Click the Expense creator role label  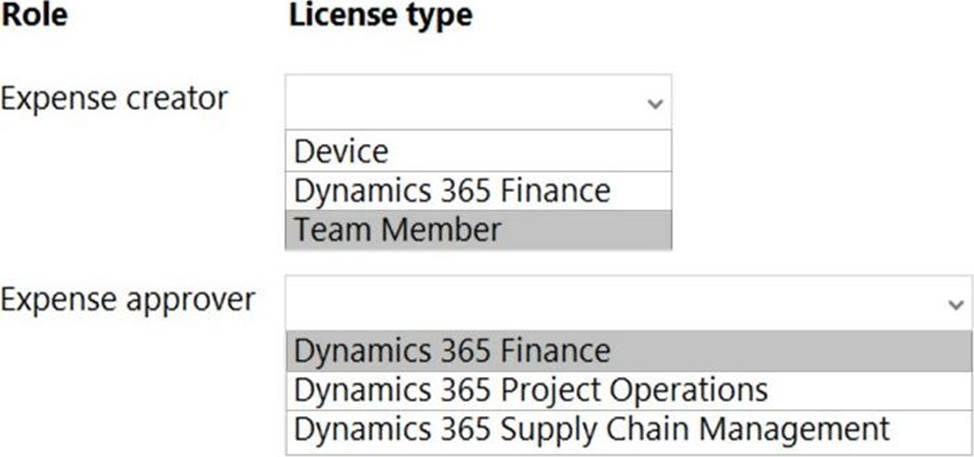point(114,98)
